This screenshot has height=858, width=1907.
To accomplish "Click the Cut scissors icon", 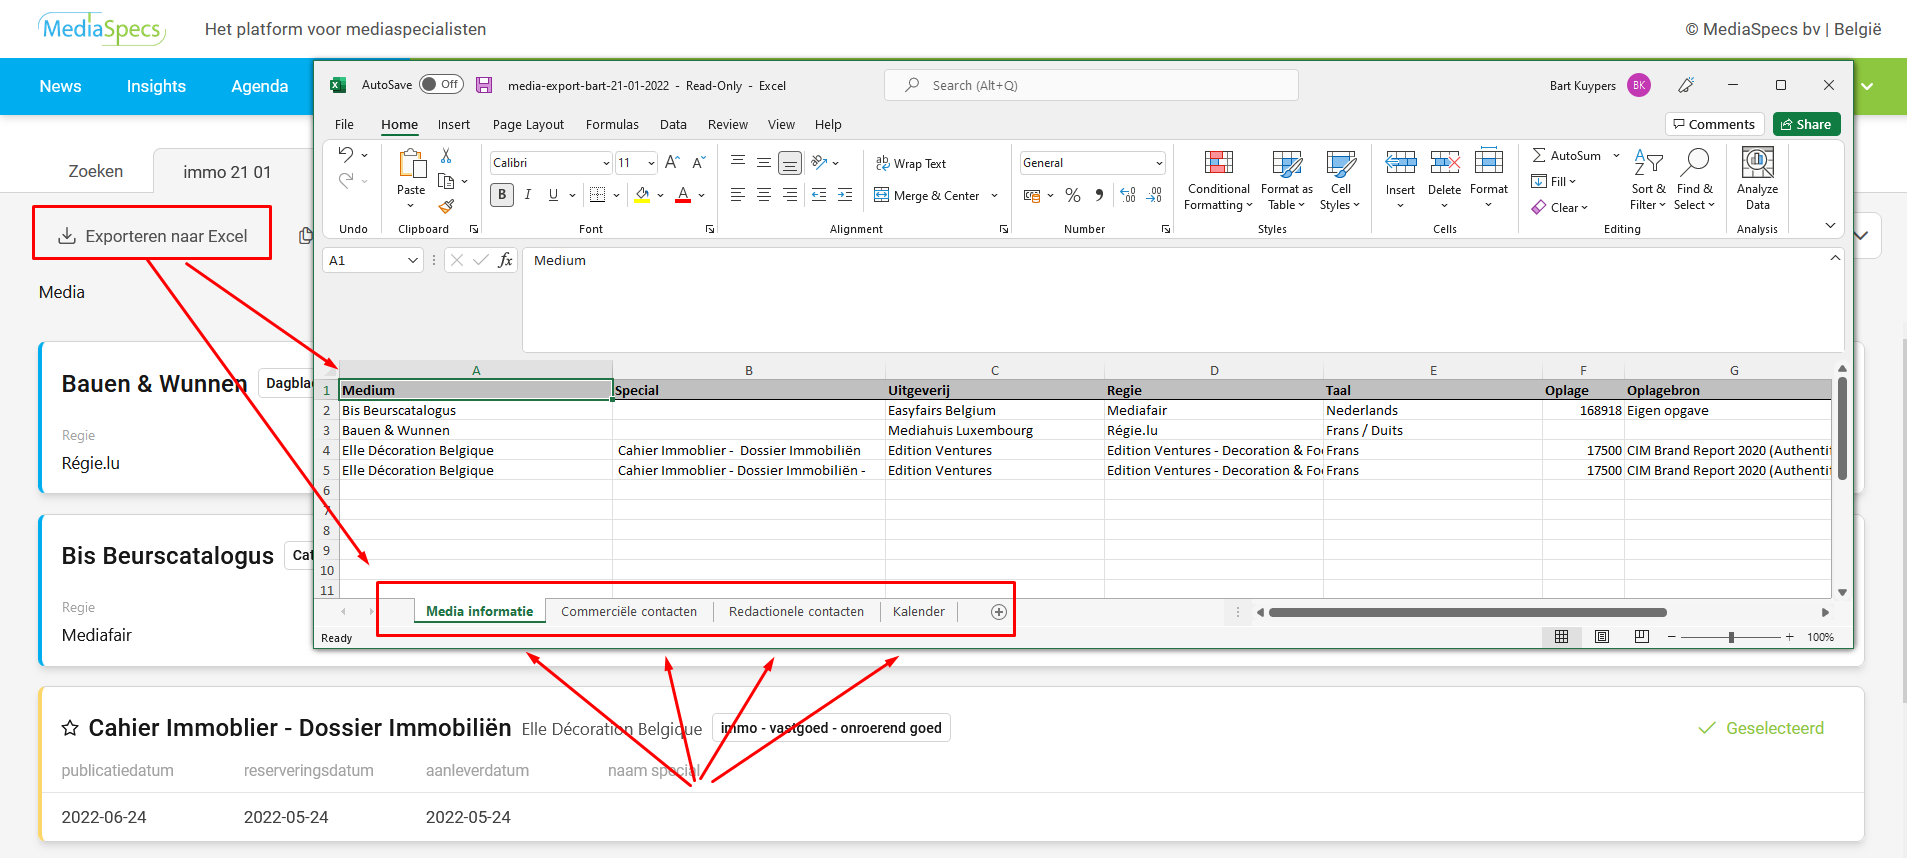I will [x=446, y=156].
